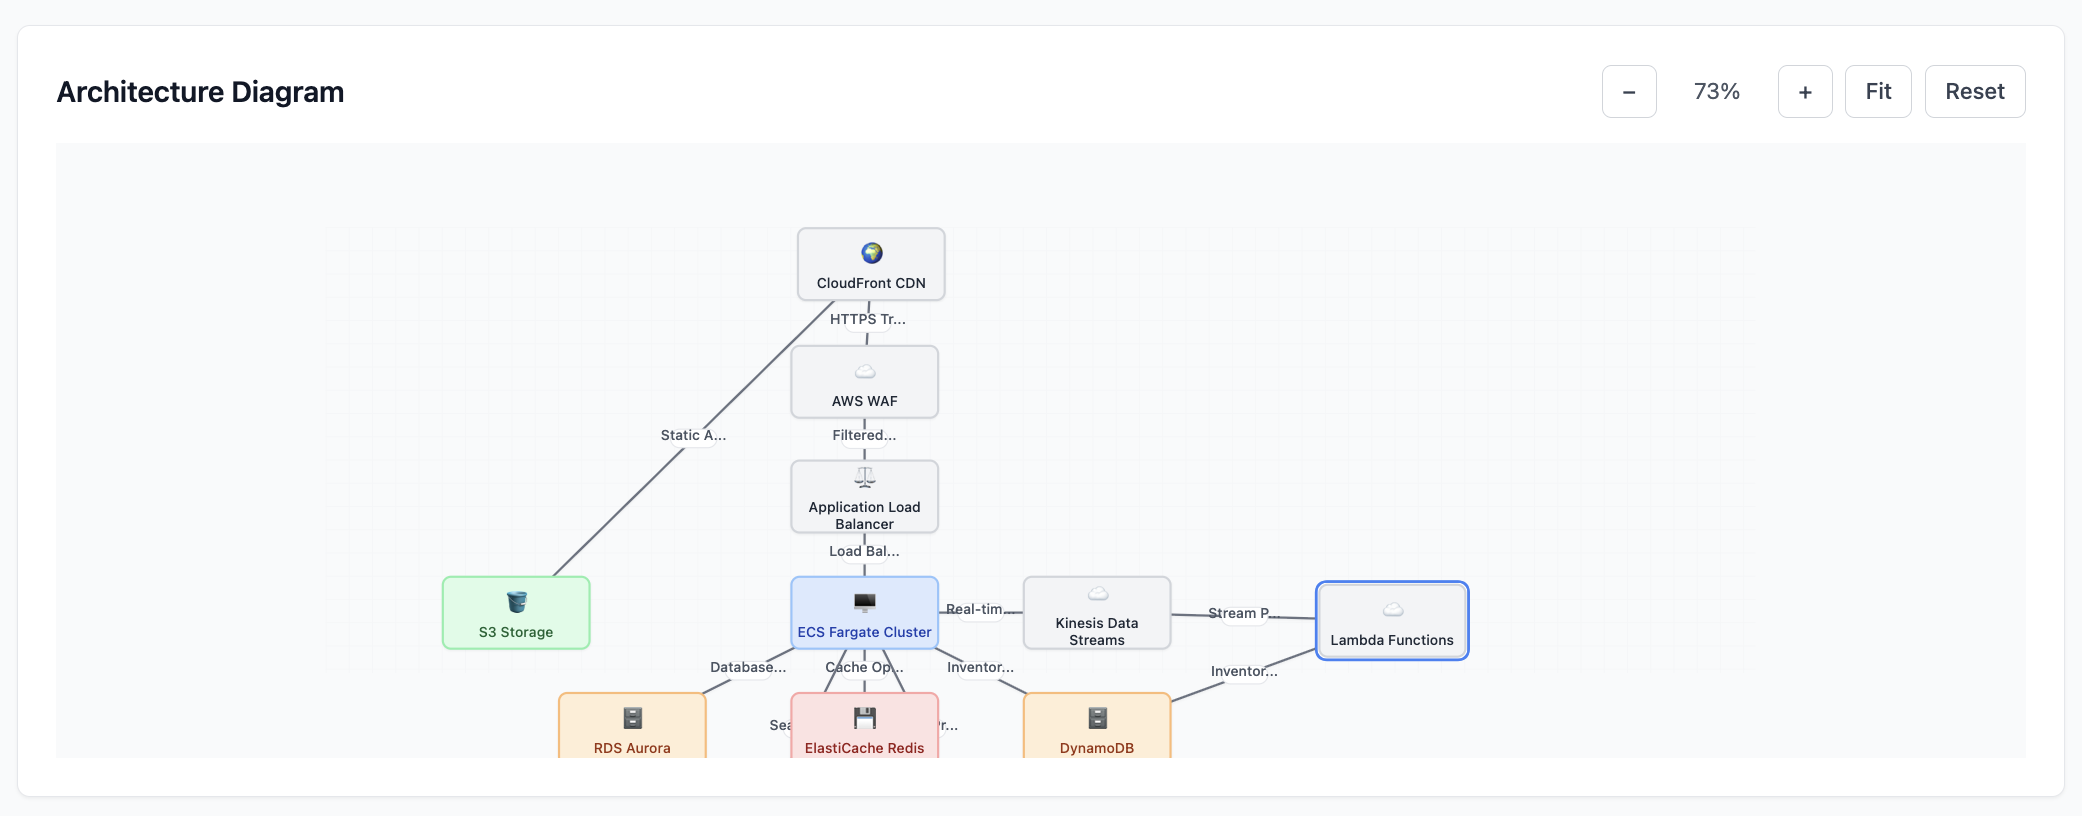Screen dimensions: 2082x816
Task: Click the cabinet icon in DynamoDB node
Action: 1097,718
